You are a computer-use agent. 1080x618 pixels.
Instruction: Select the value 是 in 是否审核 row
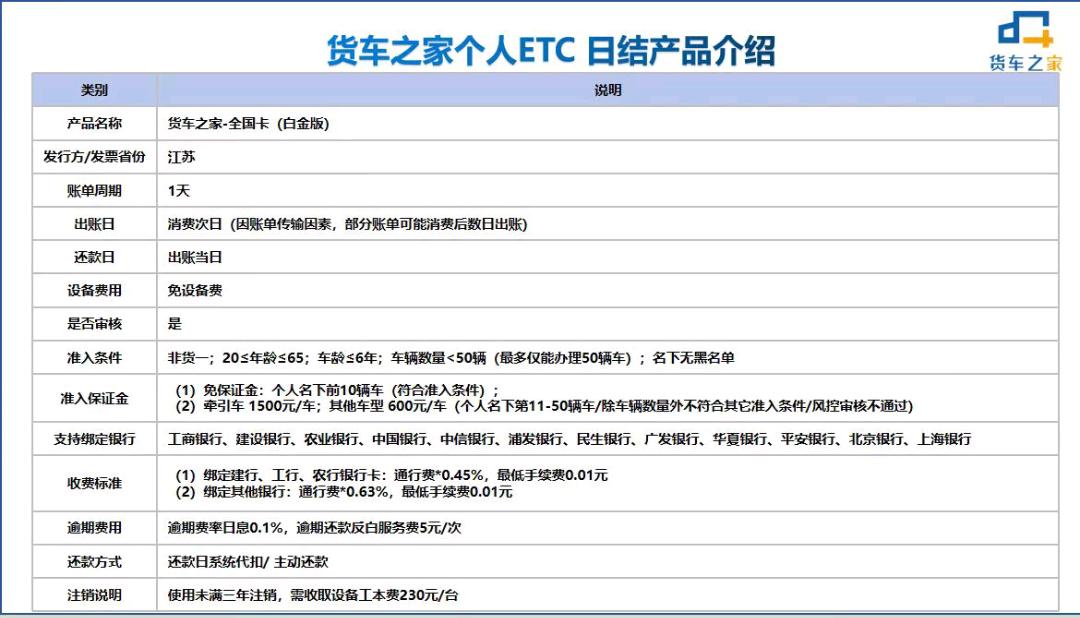click(175, 323)
